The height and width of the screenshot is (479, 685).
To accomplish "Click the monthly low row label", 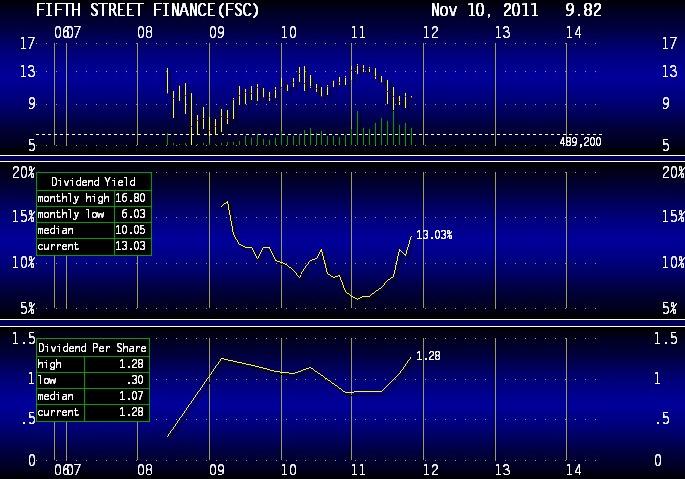I will tap(71, 214).
